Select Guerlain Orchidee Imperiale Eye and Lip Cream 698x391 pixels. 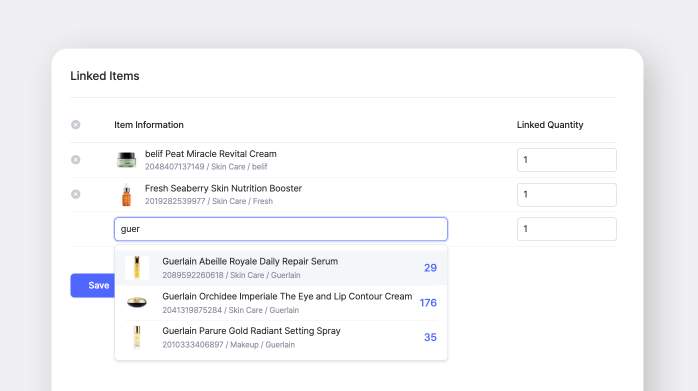pyautogui.click(x=281, y=303)
